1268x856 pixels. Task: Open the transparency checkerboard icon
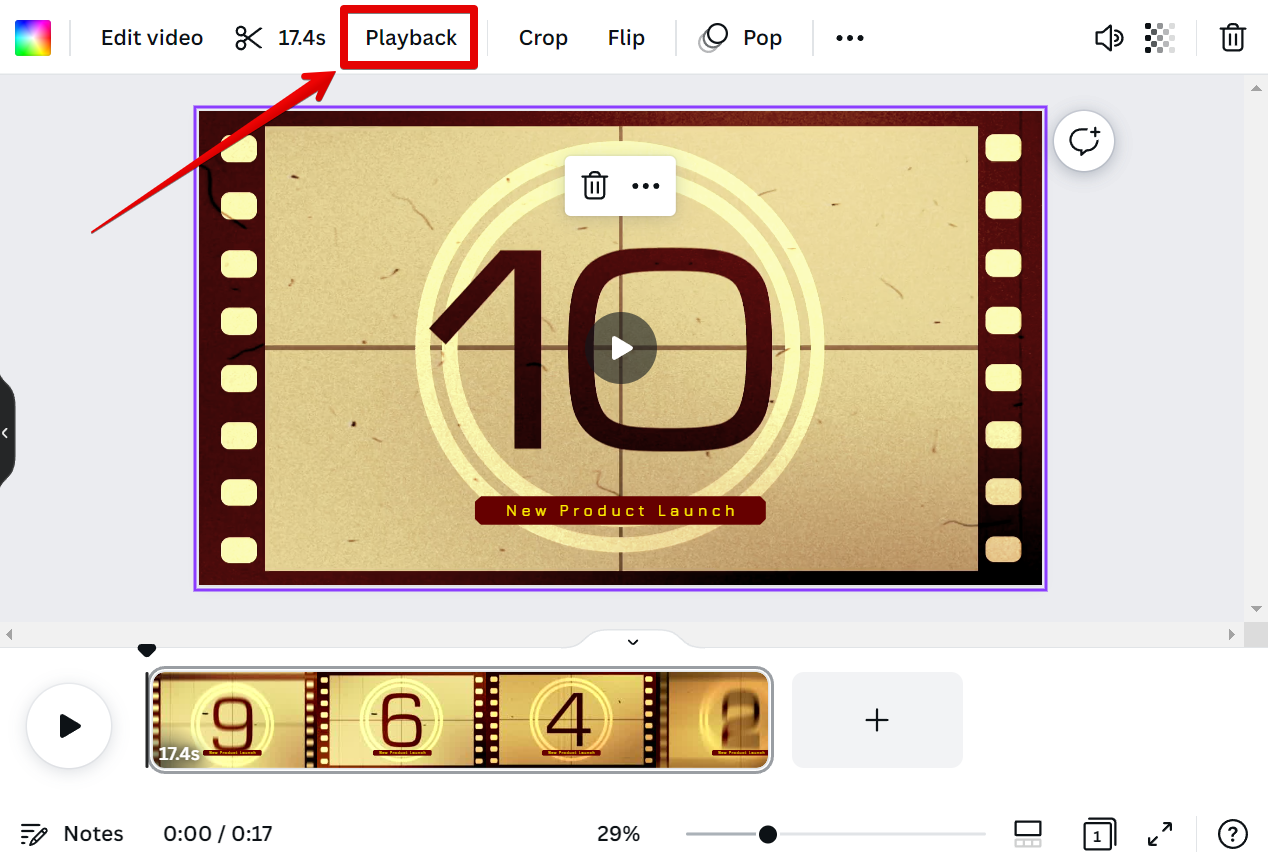click(x=1159, y=38)
